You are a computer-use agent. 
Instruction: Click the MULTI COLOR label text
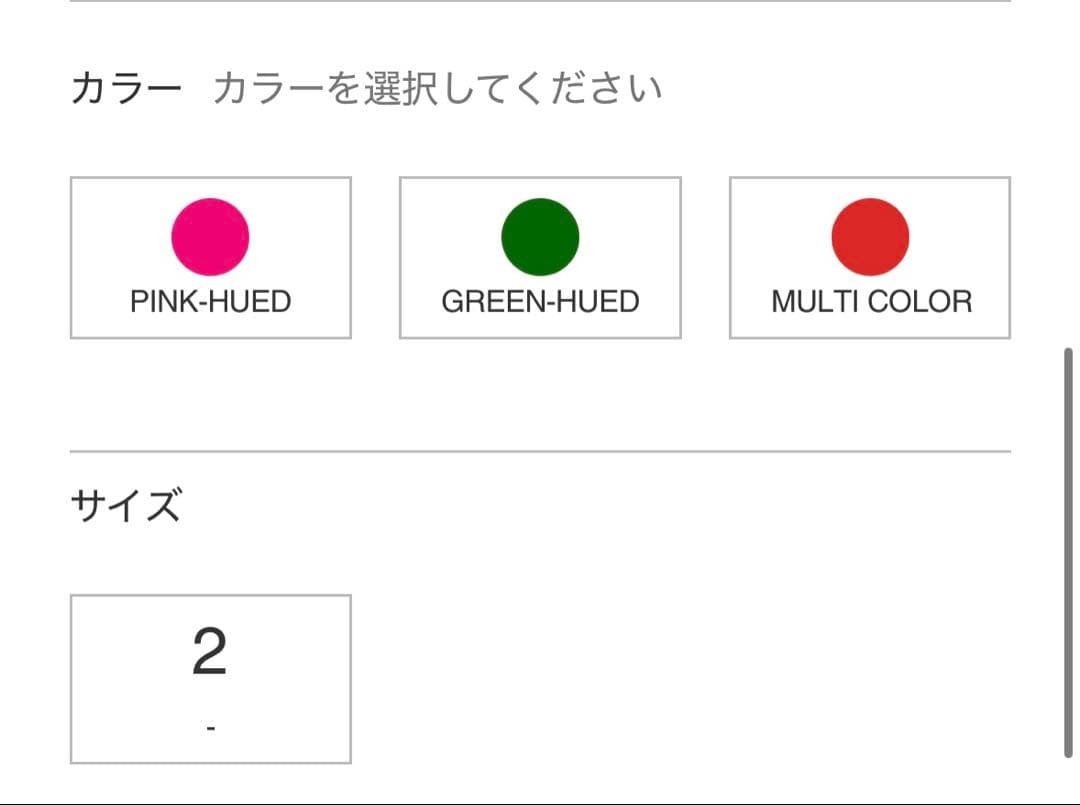click(x=869, y=300)
